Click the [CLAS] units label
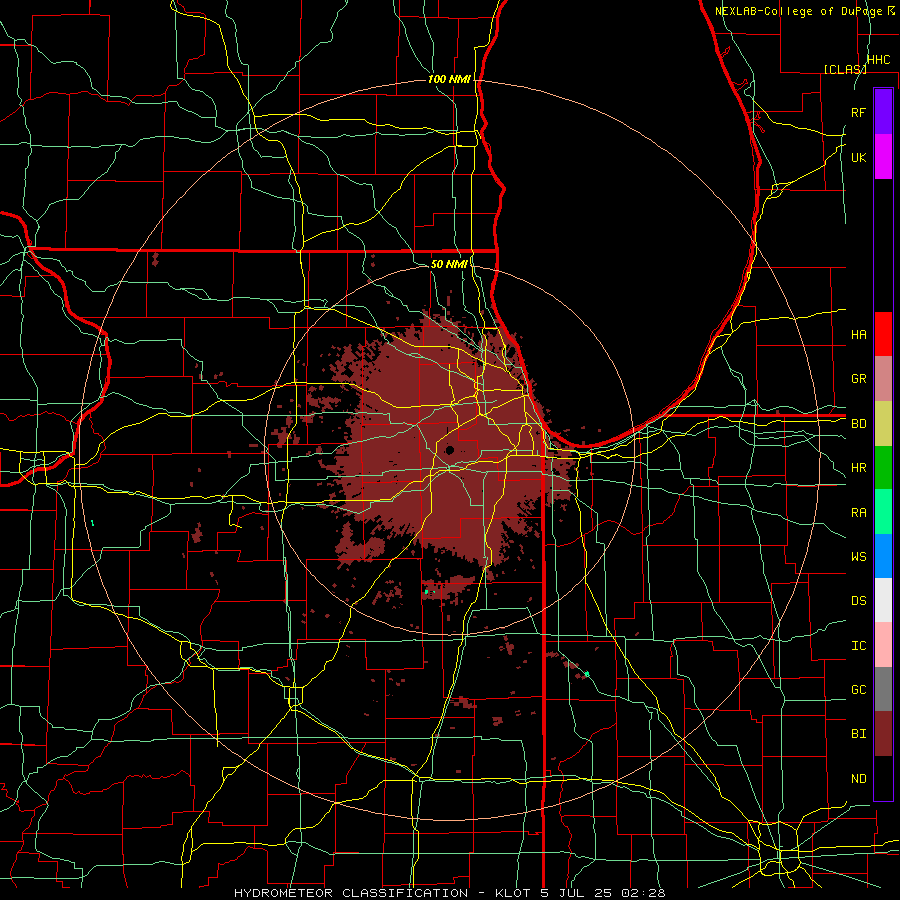The width and height of the screenshot is (900, 900). pyautogui.click(x=845, y=69)
